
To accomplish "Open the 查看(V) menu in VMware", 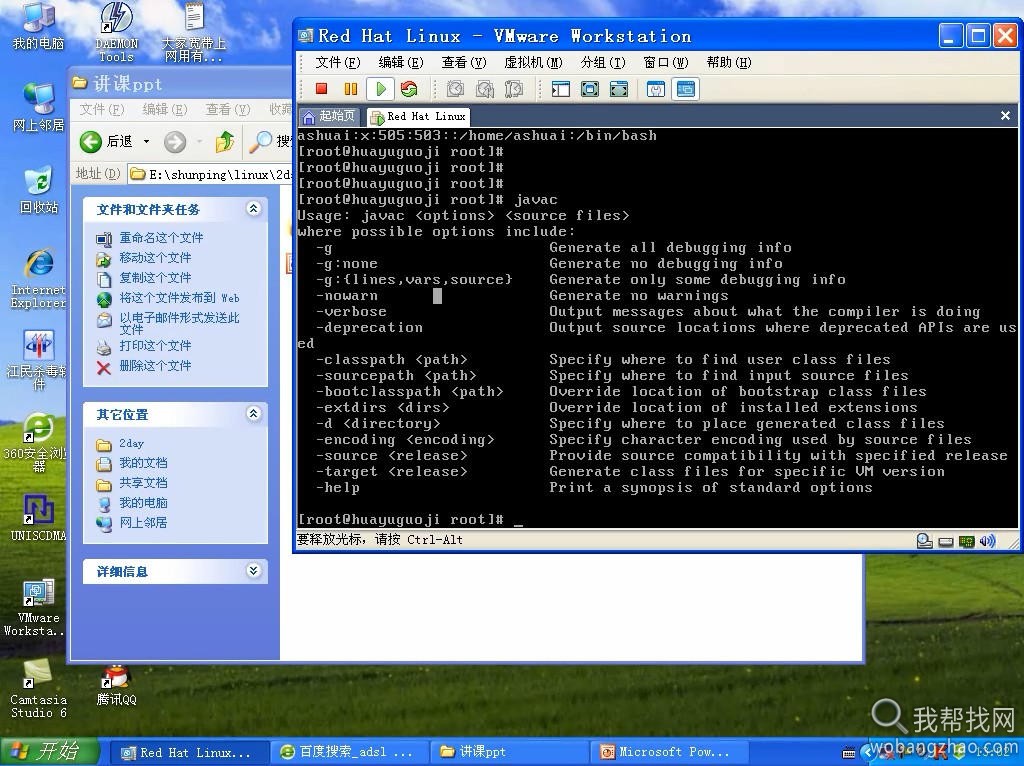I will 464,63.
